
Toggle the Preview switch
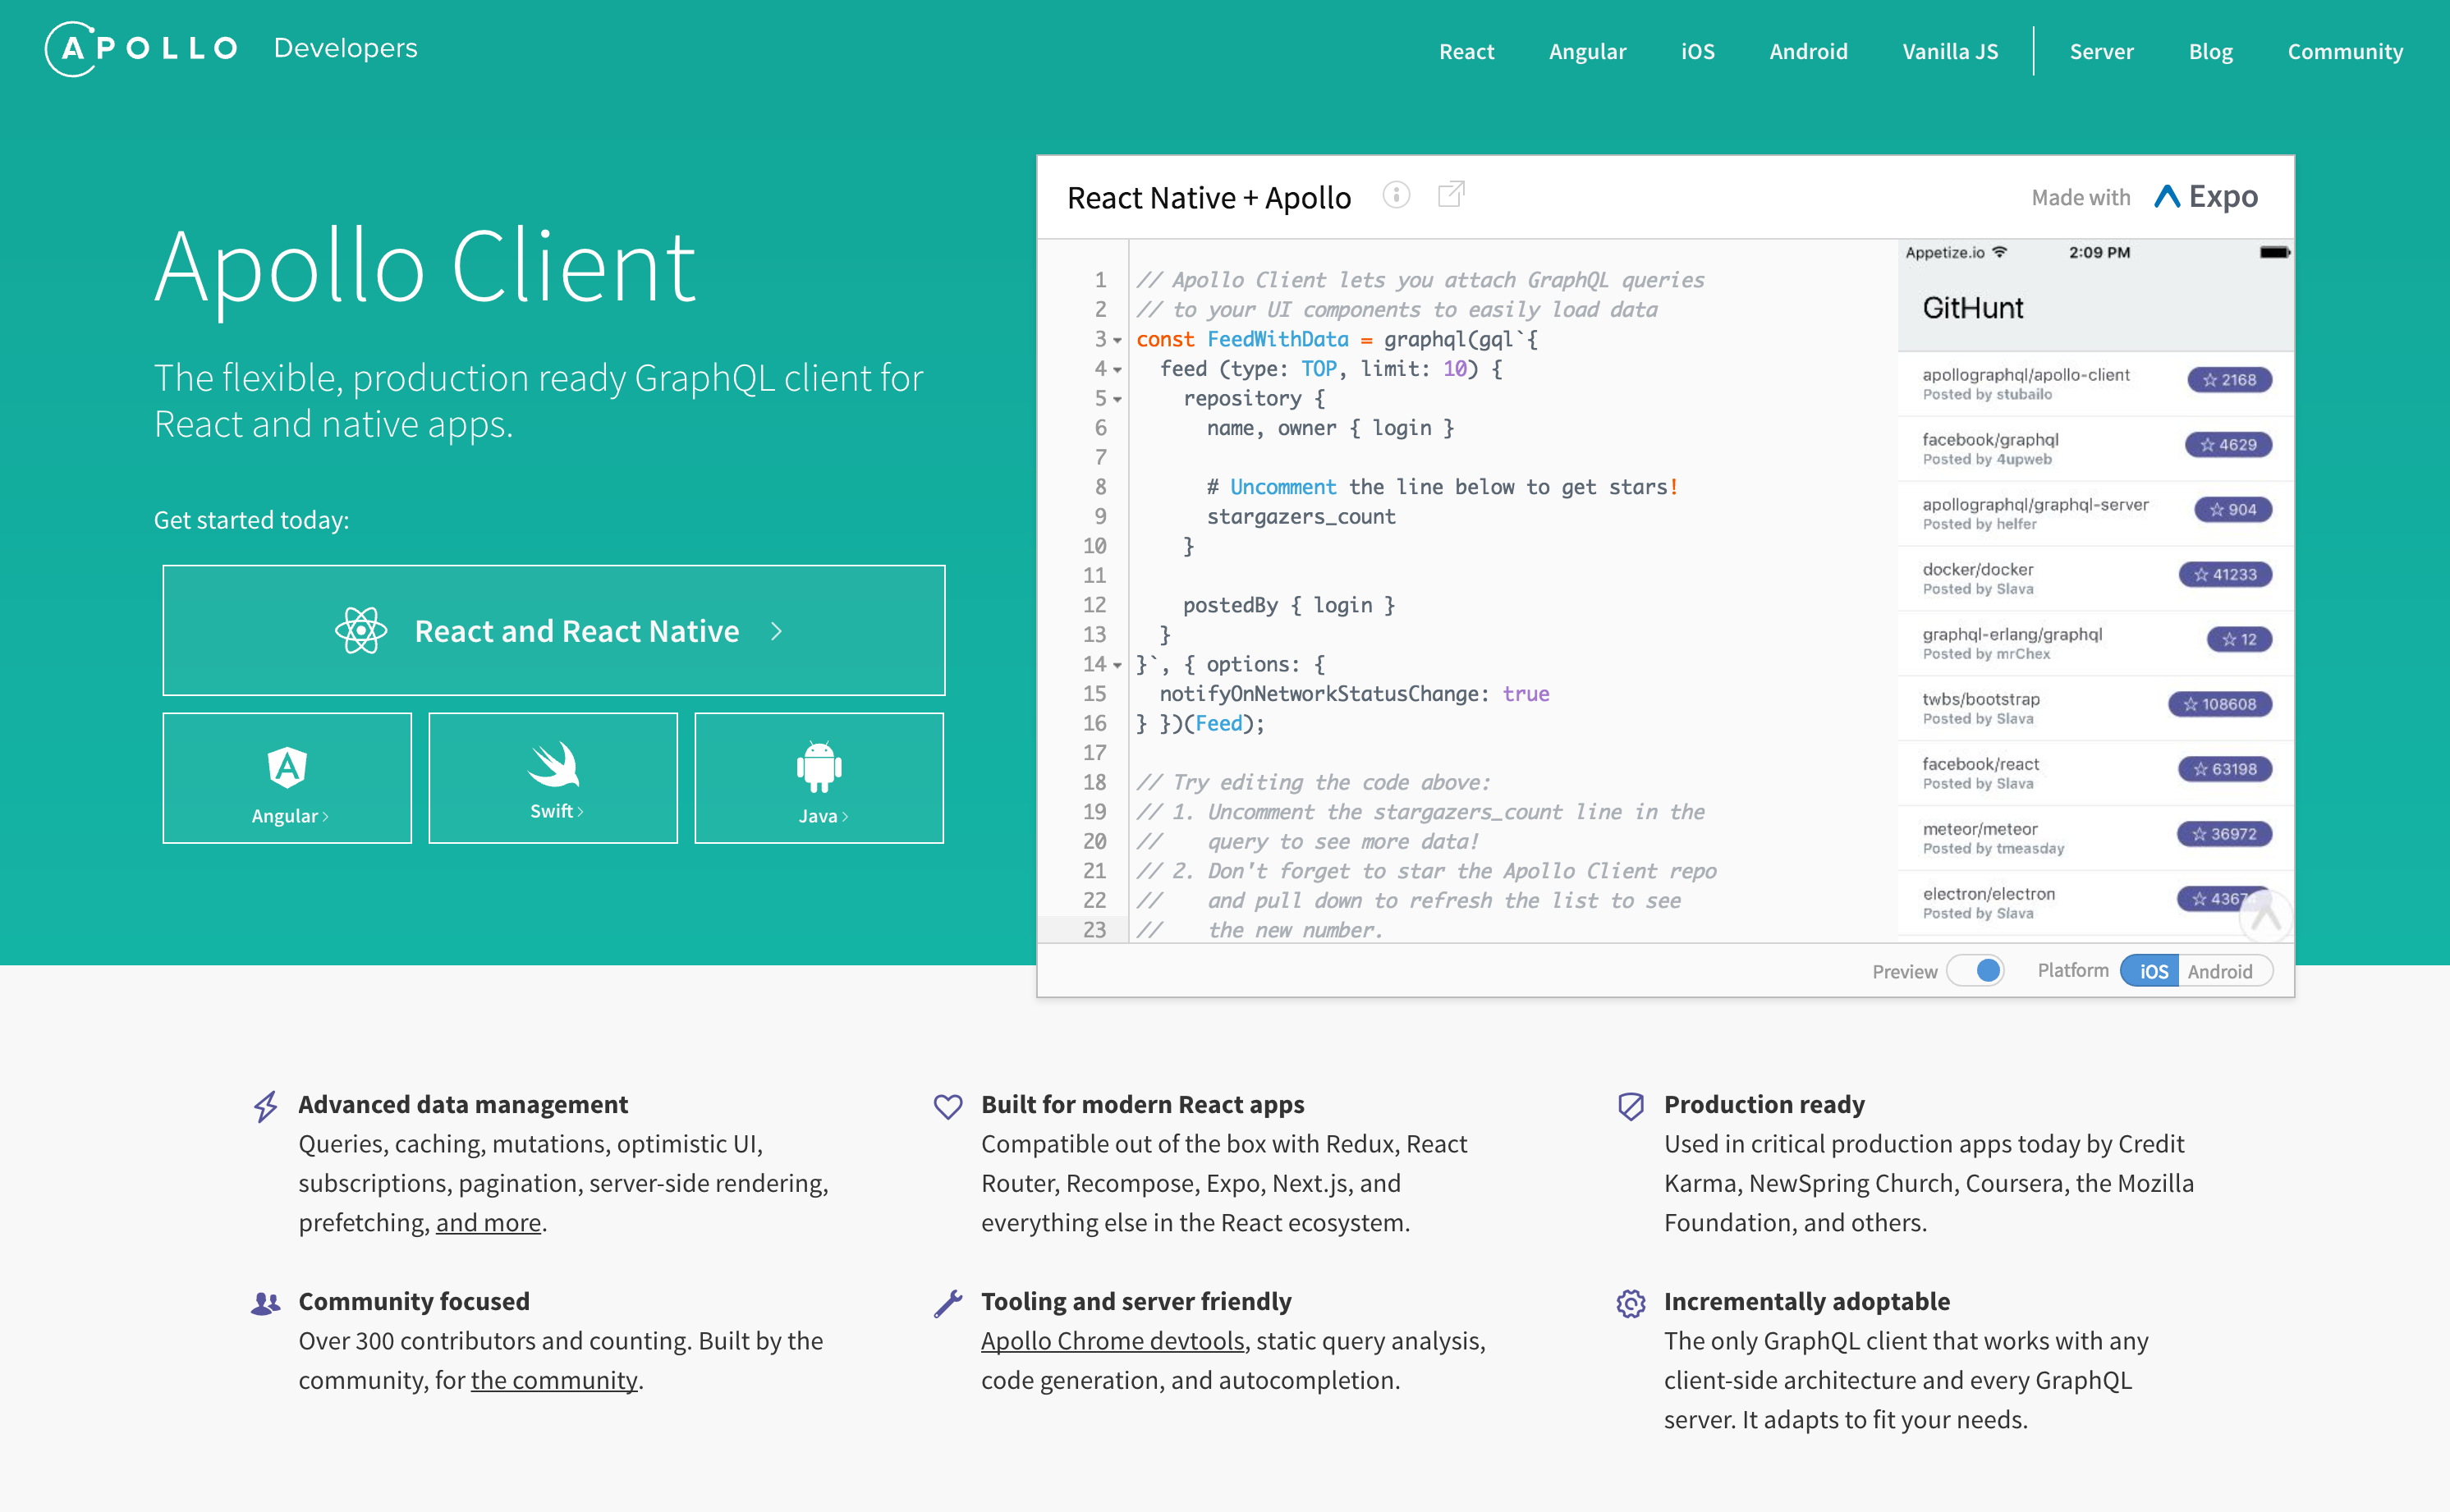1976,970
